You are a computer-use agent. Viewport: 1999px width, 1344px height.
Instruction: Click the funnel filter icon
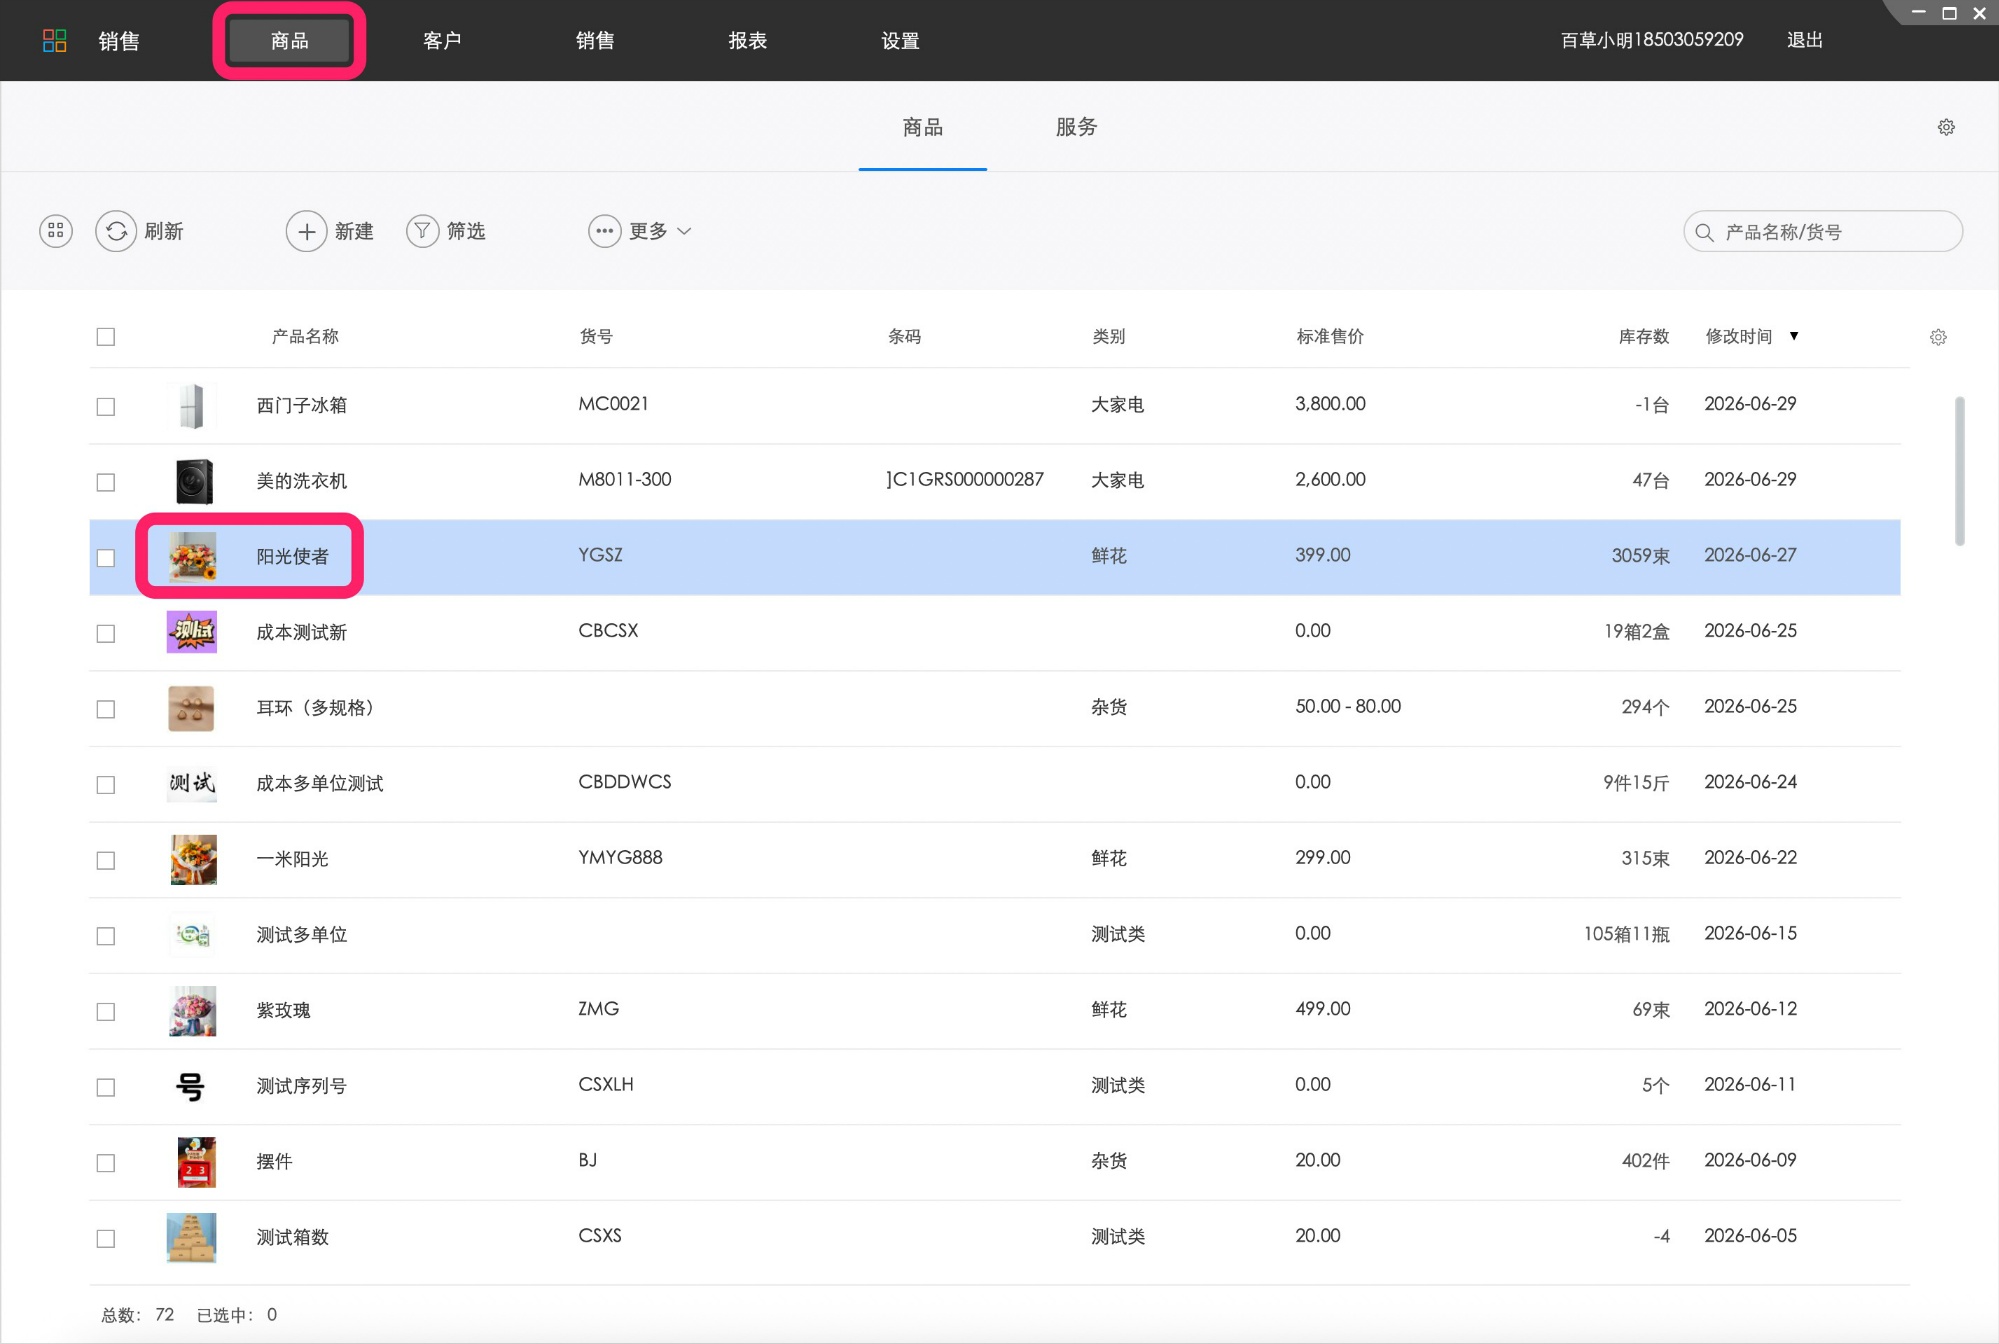423,231
